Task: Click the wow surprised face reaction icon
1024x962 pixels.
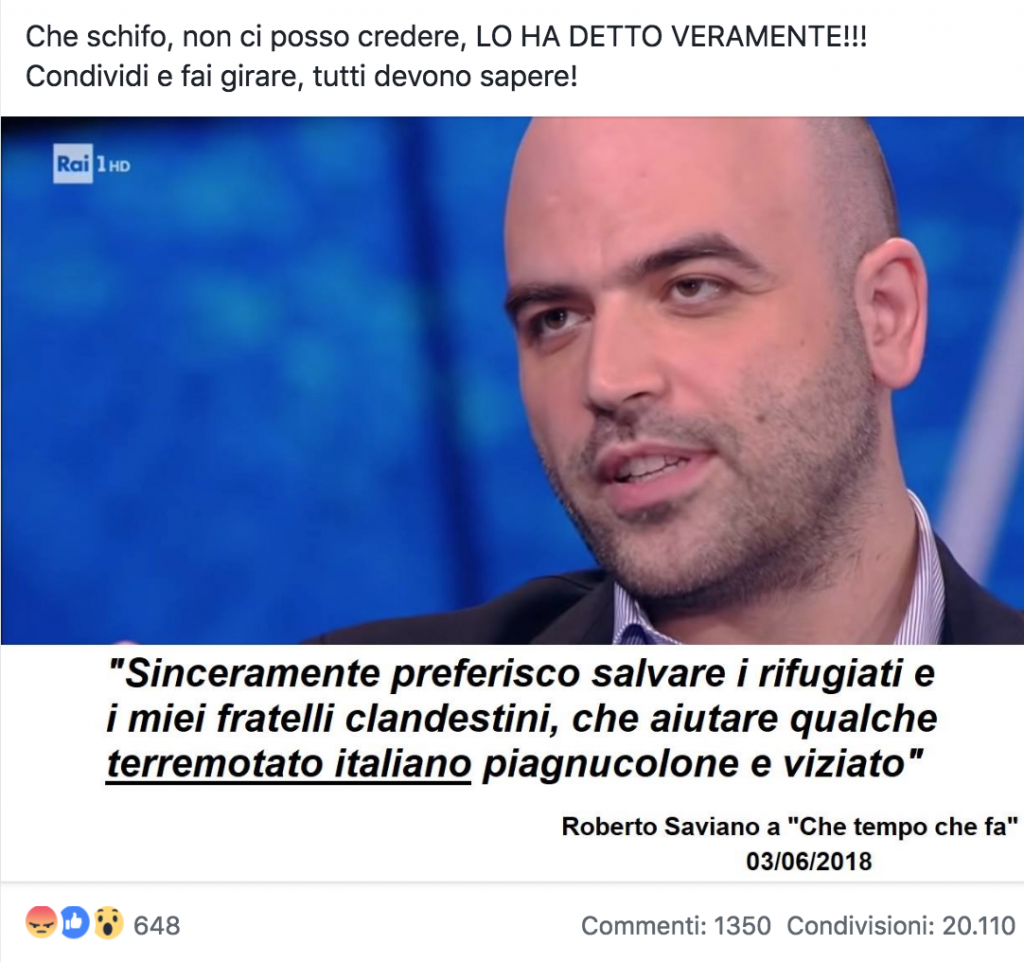Action: [x=108, y=924]
